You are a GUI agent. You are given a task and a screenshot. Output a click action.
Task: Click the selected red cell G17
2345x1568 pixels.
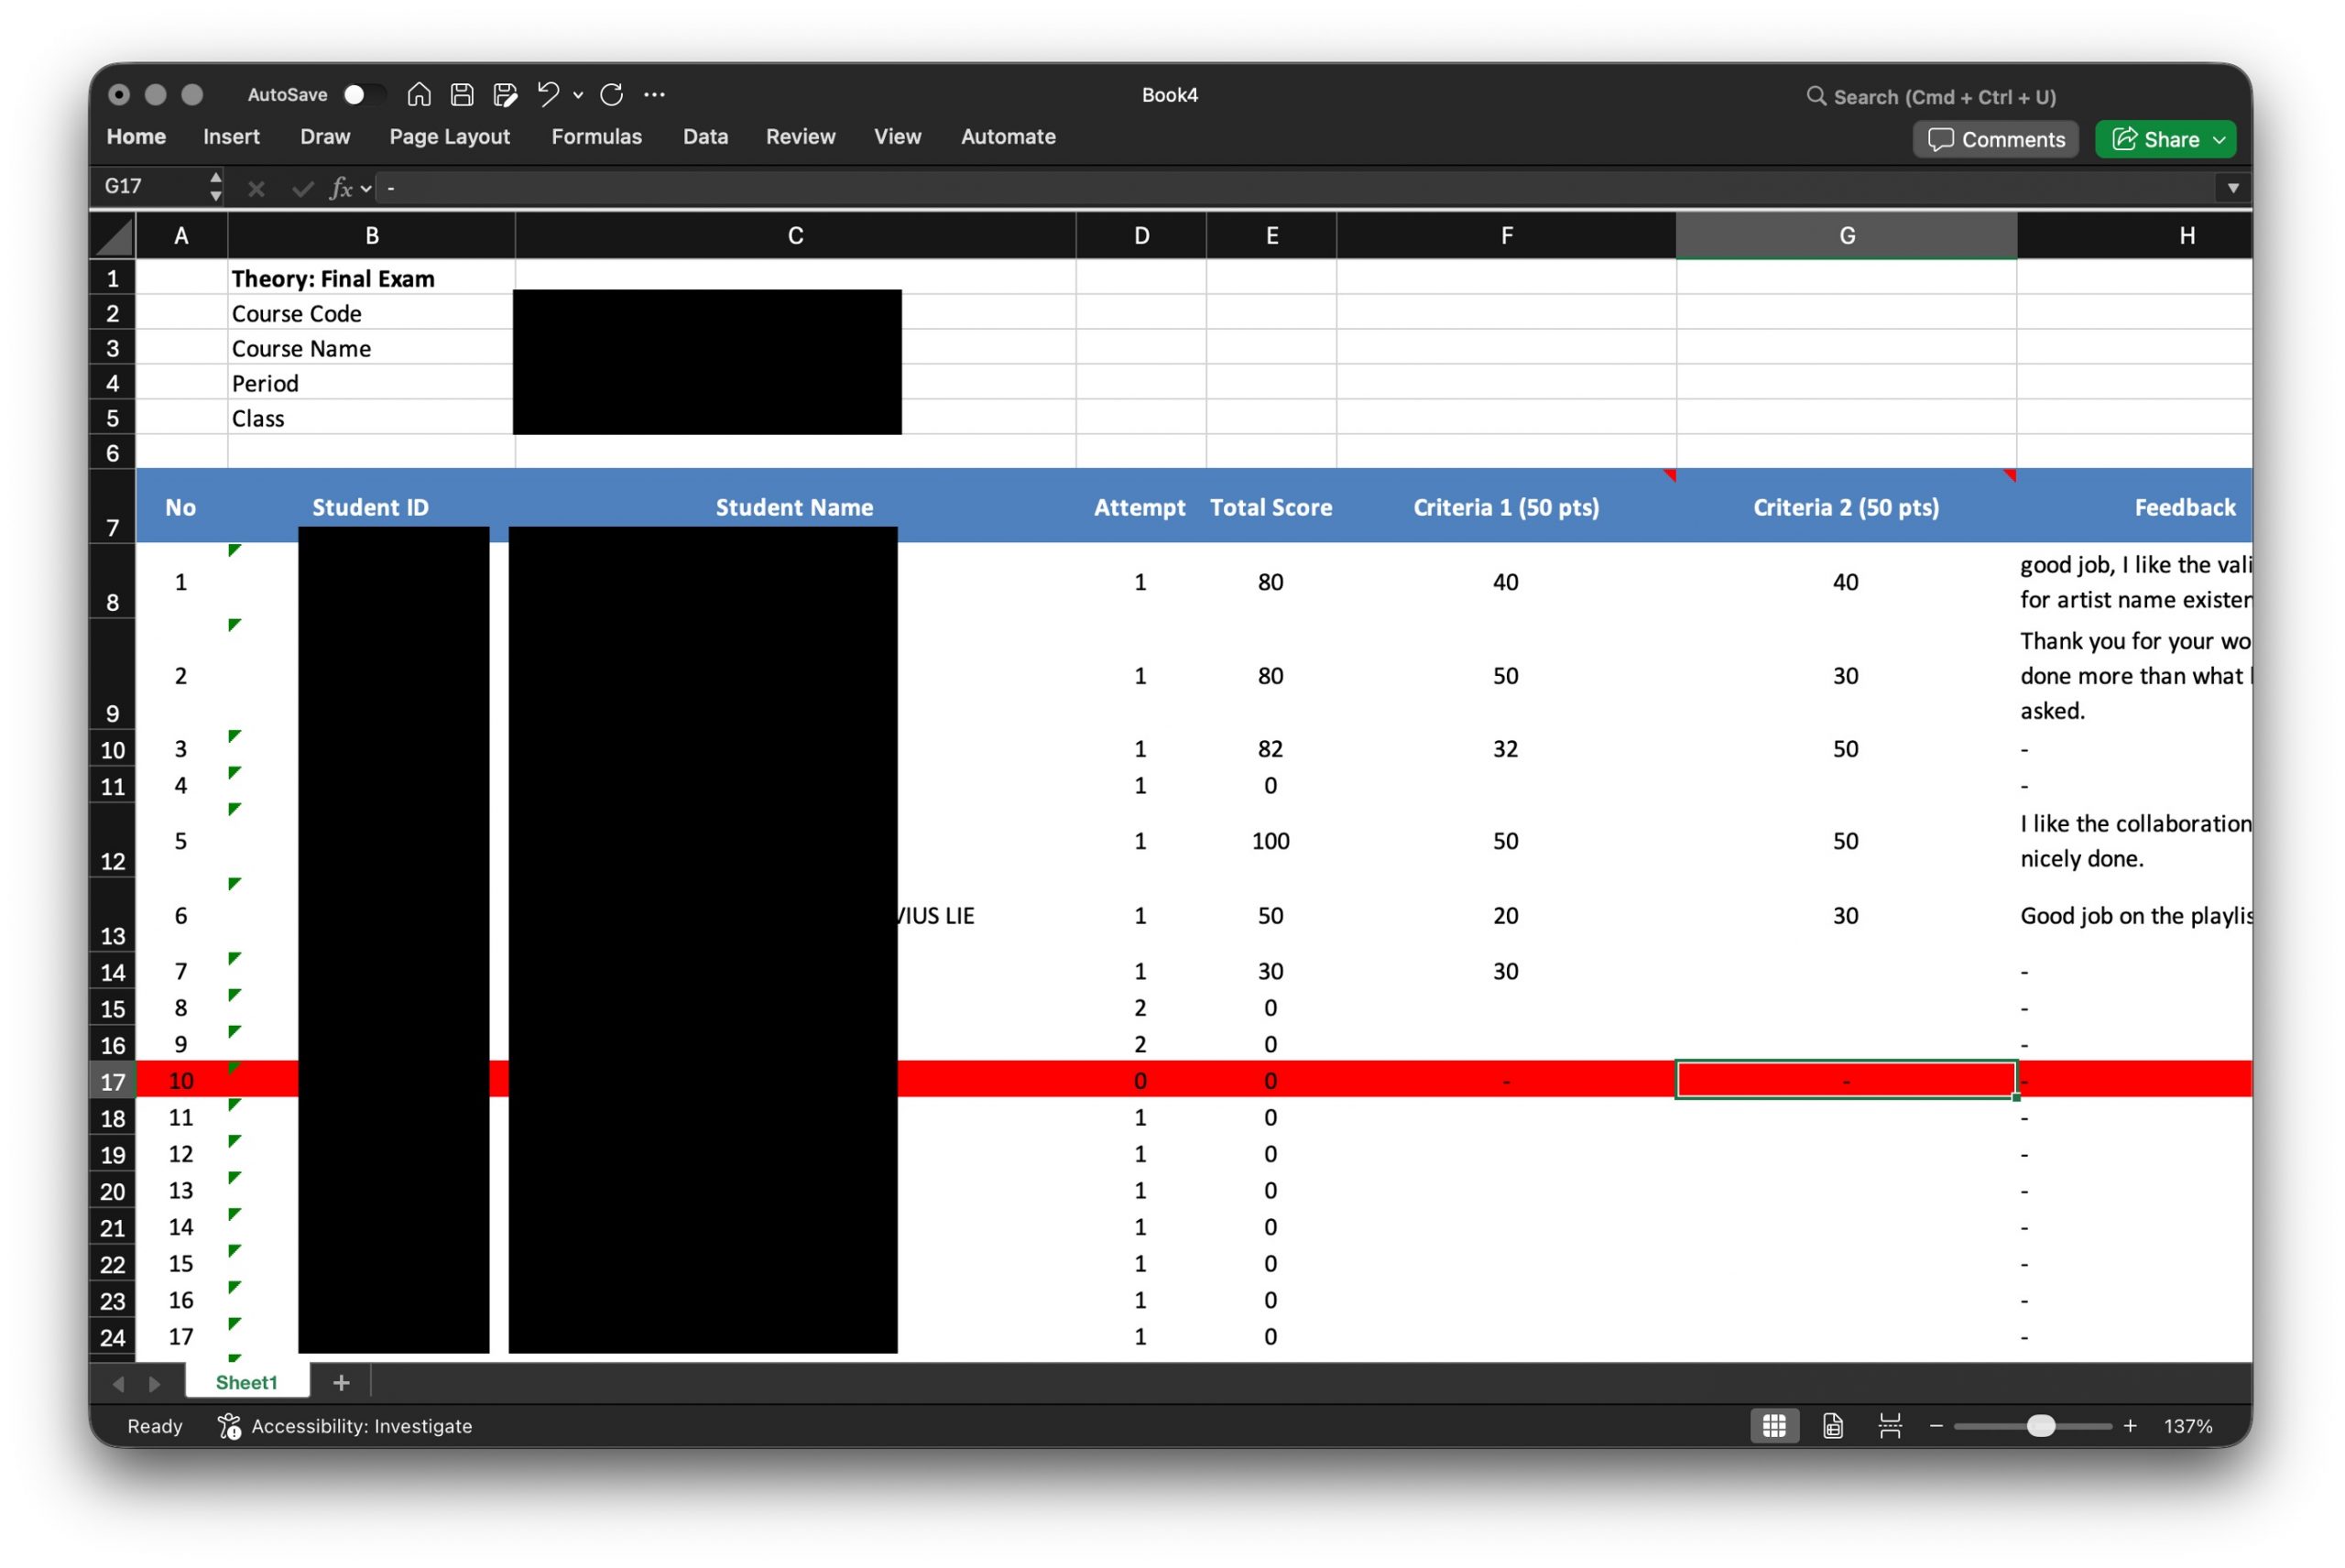pyautogui.click(x=1846, y=1080)
